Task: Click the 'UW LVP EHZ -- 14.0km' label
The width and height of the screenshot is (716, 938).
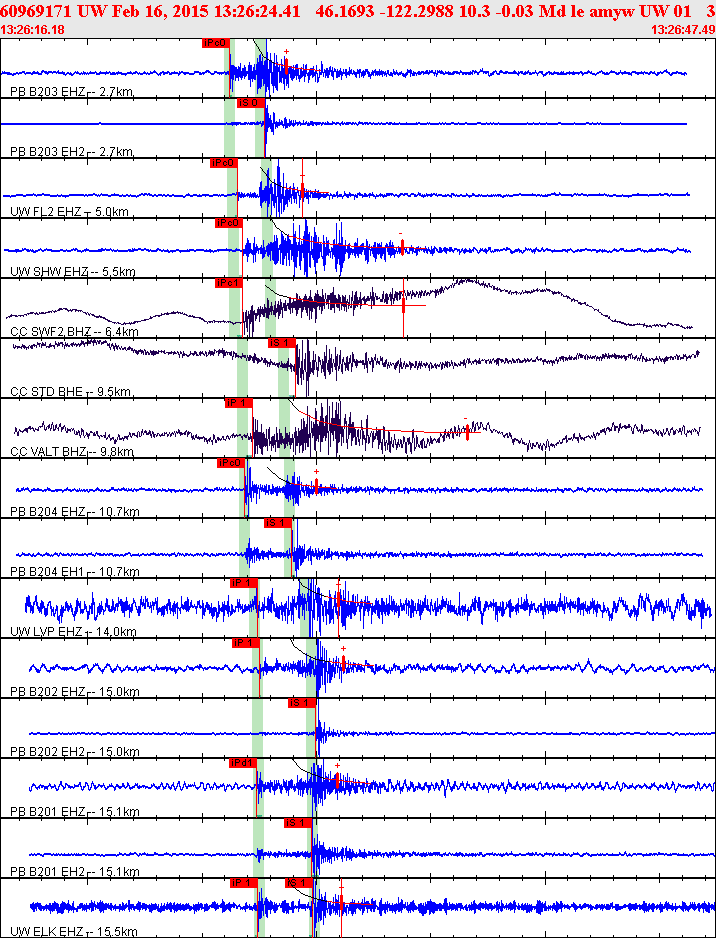Action: (x=74, y=632)
